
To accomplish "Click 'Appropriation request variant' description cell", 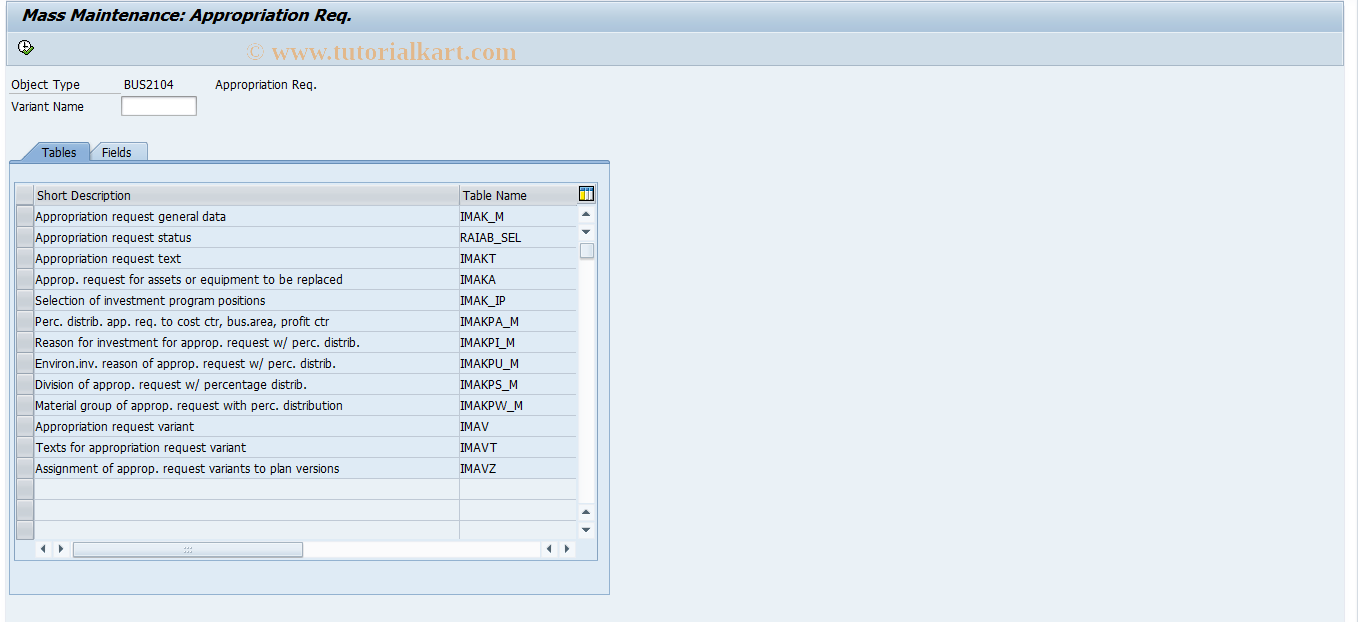I will (247, 426).
